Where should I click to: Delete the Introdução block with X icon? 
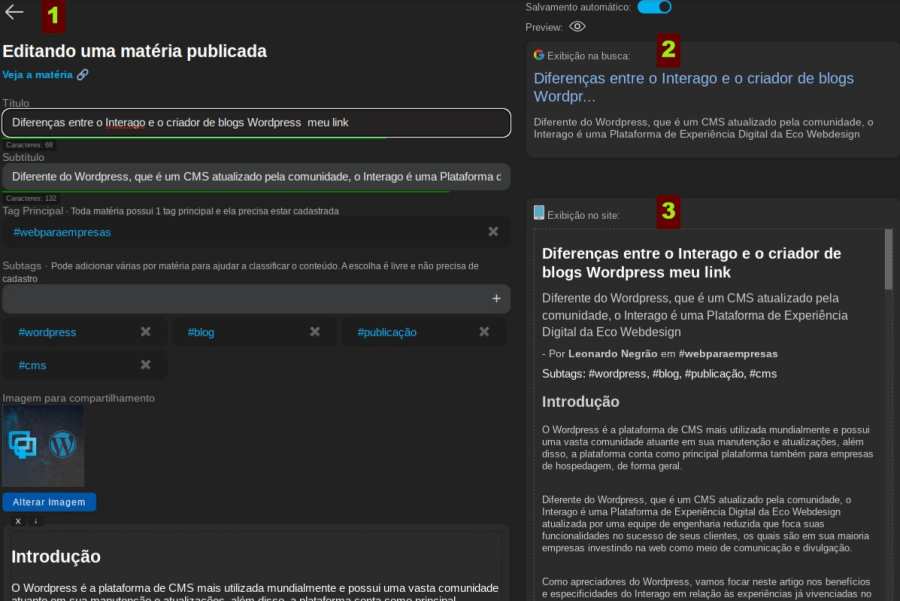coord(18,521)
